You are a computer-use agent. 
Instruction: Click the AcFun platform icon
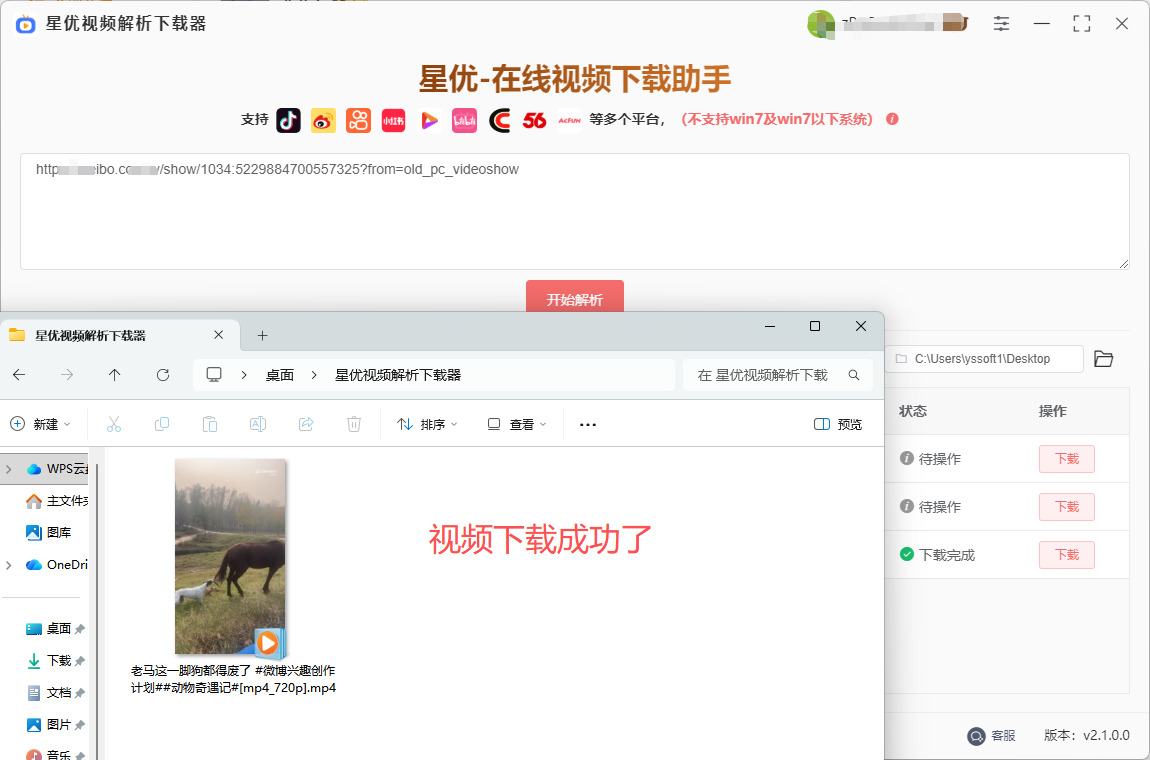point(570,120)
